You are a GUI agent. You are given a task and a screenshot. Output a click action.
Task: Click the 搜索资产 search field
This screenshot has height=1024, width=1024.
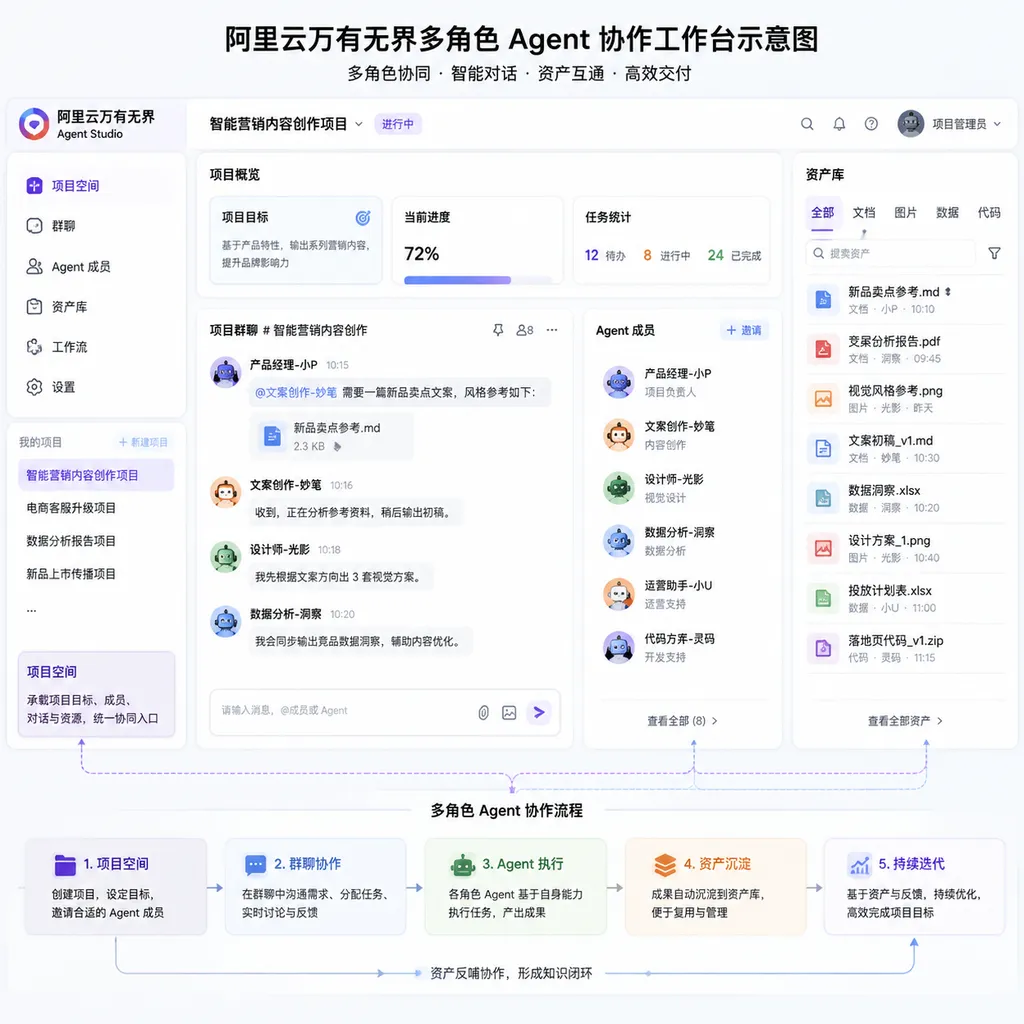891,253
